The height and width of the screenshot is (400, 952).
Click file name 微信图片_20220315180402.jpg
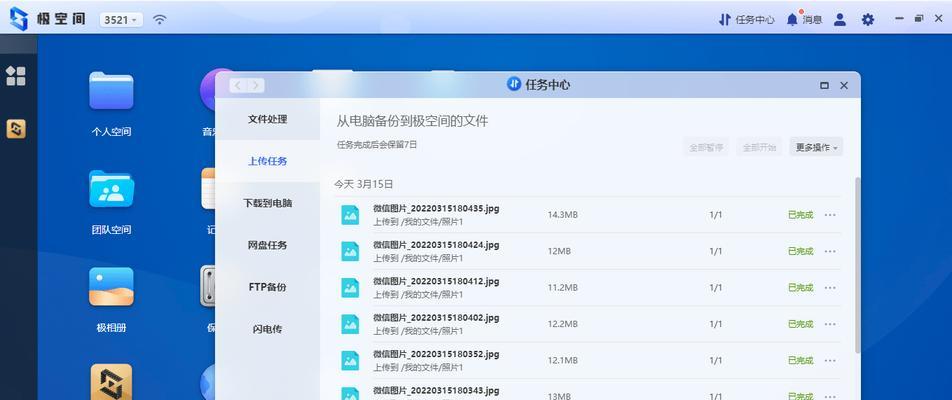tap(436, 317)
